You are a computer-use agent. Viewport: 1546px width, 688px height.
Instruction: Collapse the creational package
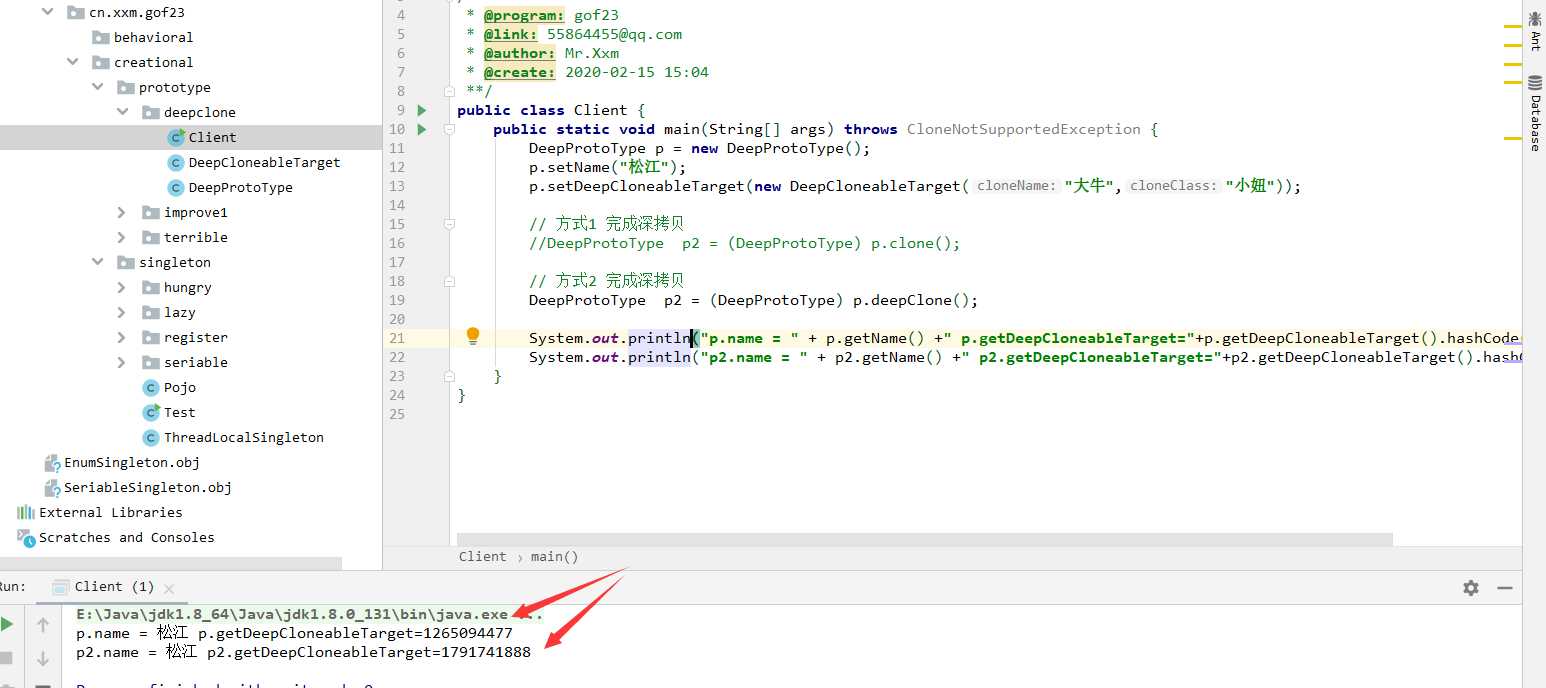[x=72, y=62]
